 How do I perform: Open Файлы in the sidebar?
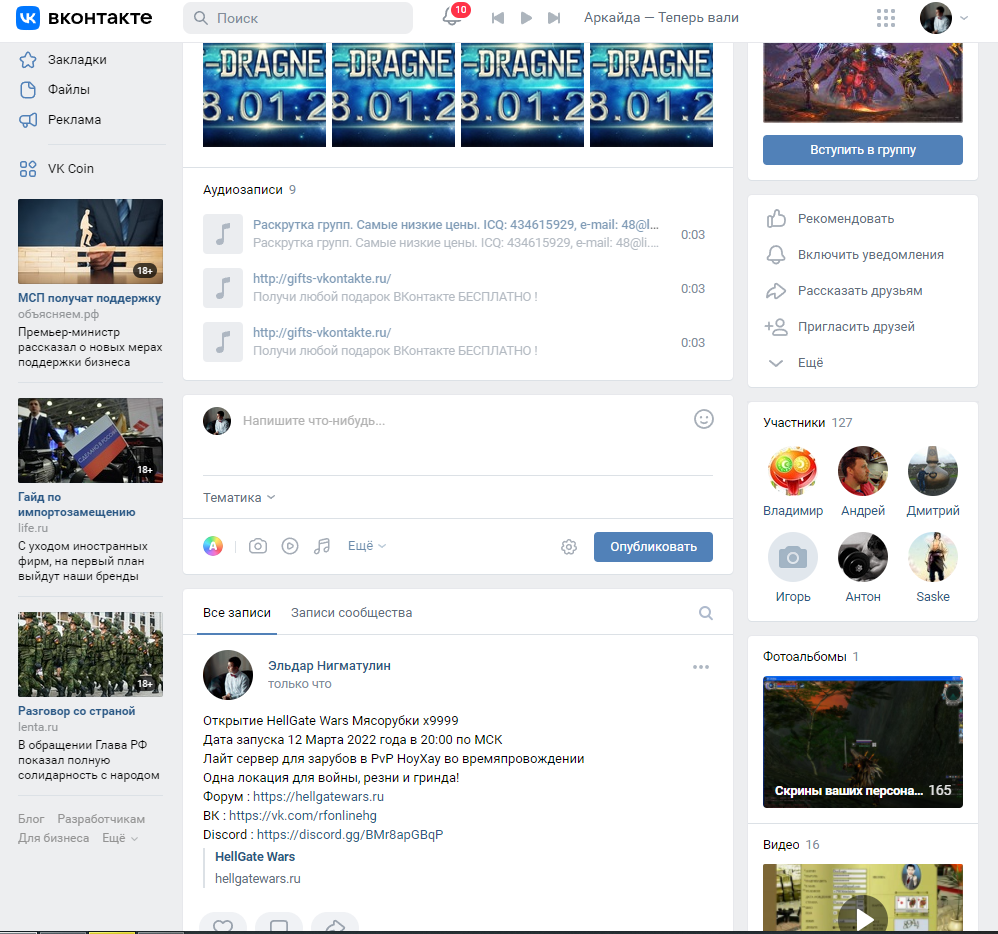click(68, 90)
